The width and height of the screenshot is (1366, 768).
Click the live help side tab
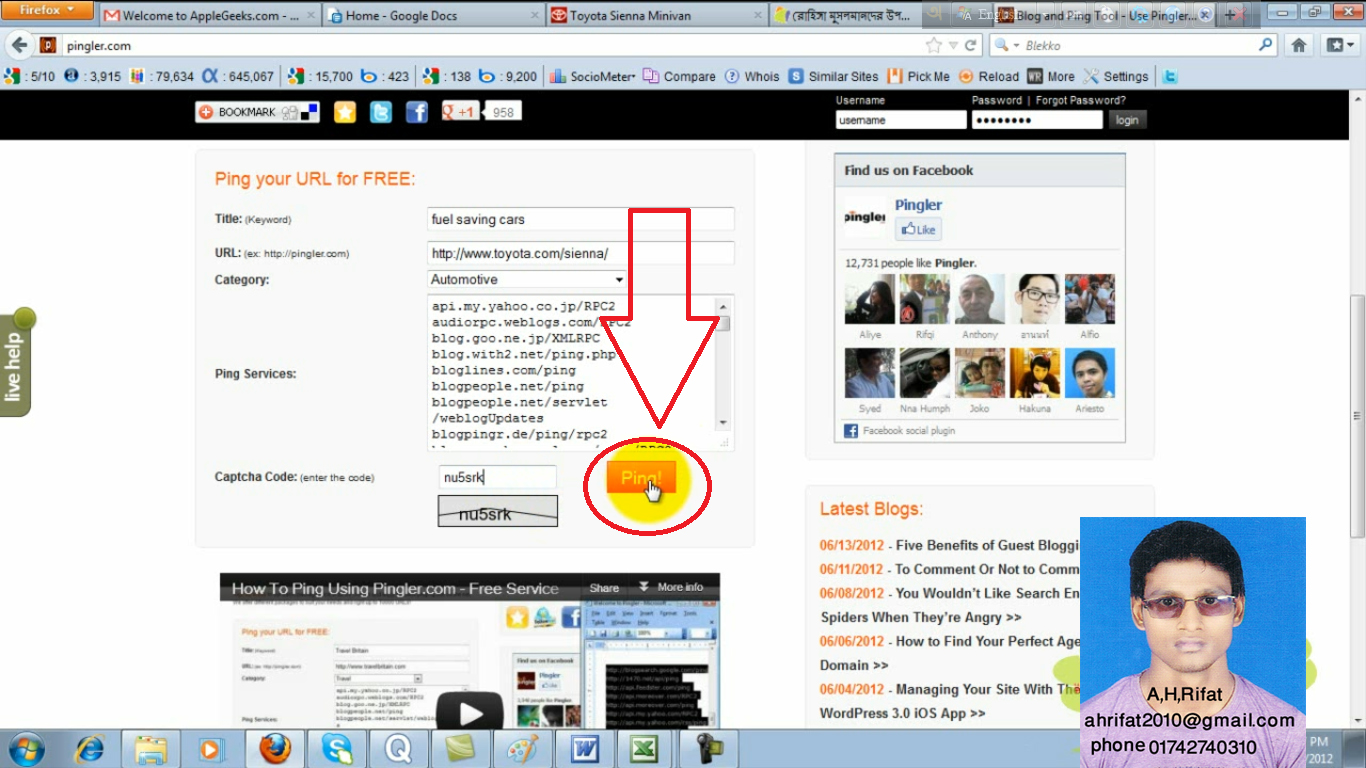coord(16,362)
